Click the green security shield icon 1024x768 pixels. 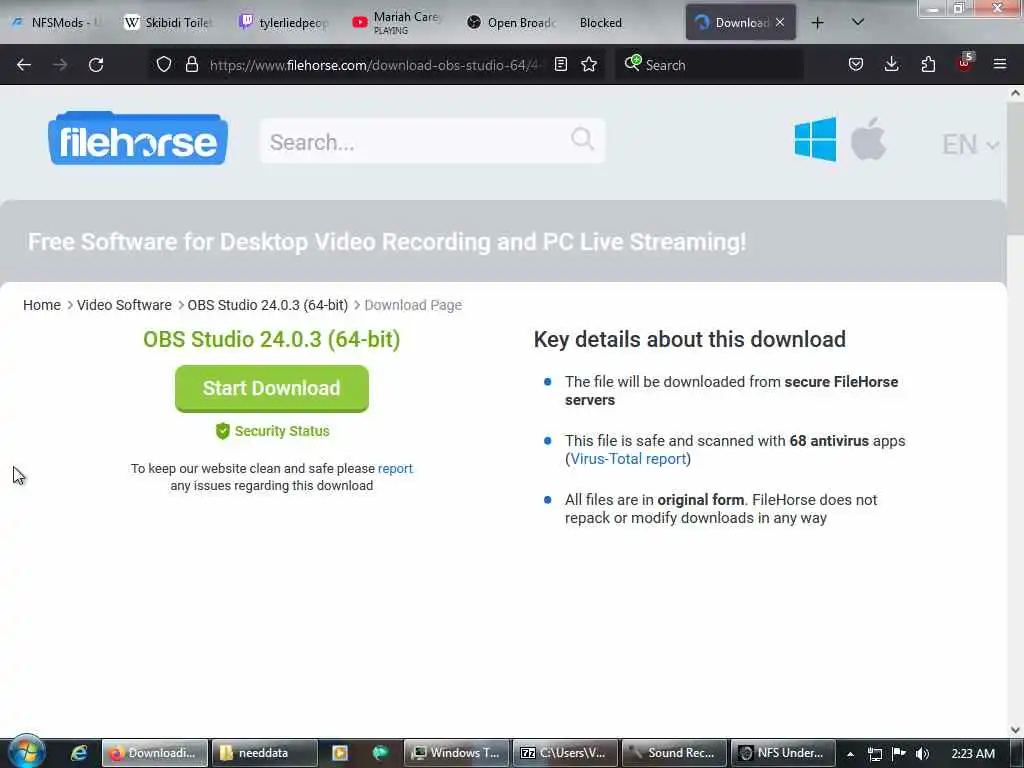(x=223, y=431)
